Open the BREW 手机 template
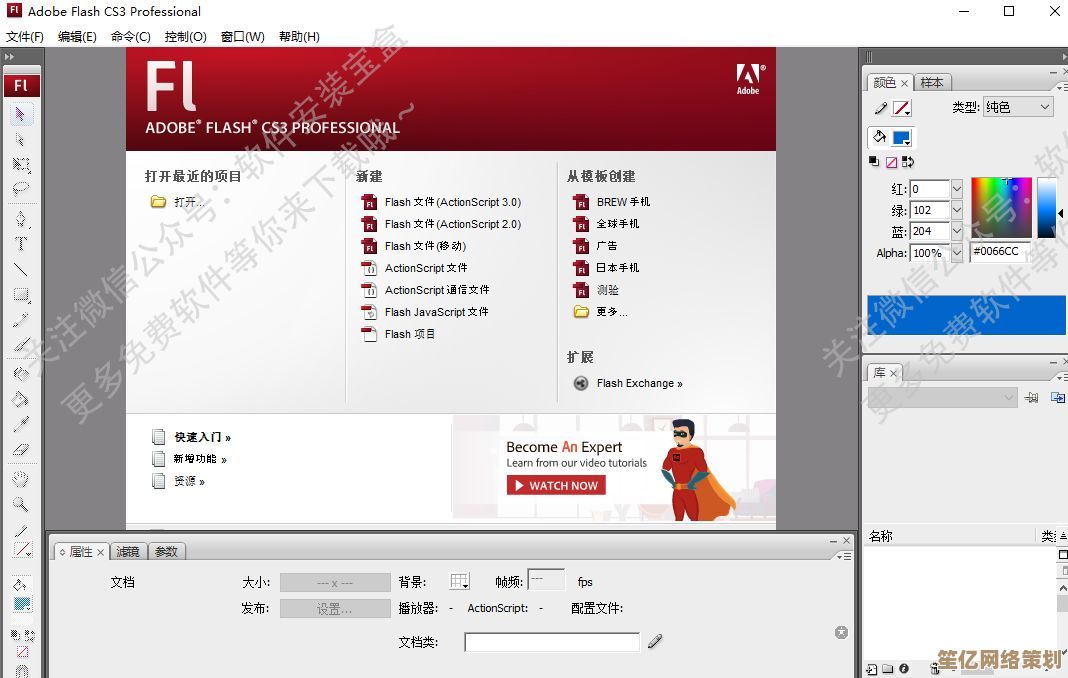Viewport: 1068px width, 678px height. (x=612, y=202)
